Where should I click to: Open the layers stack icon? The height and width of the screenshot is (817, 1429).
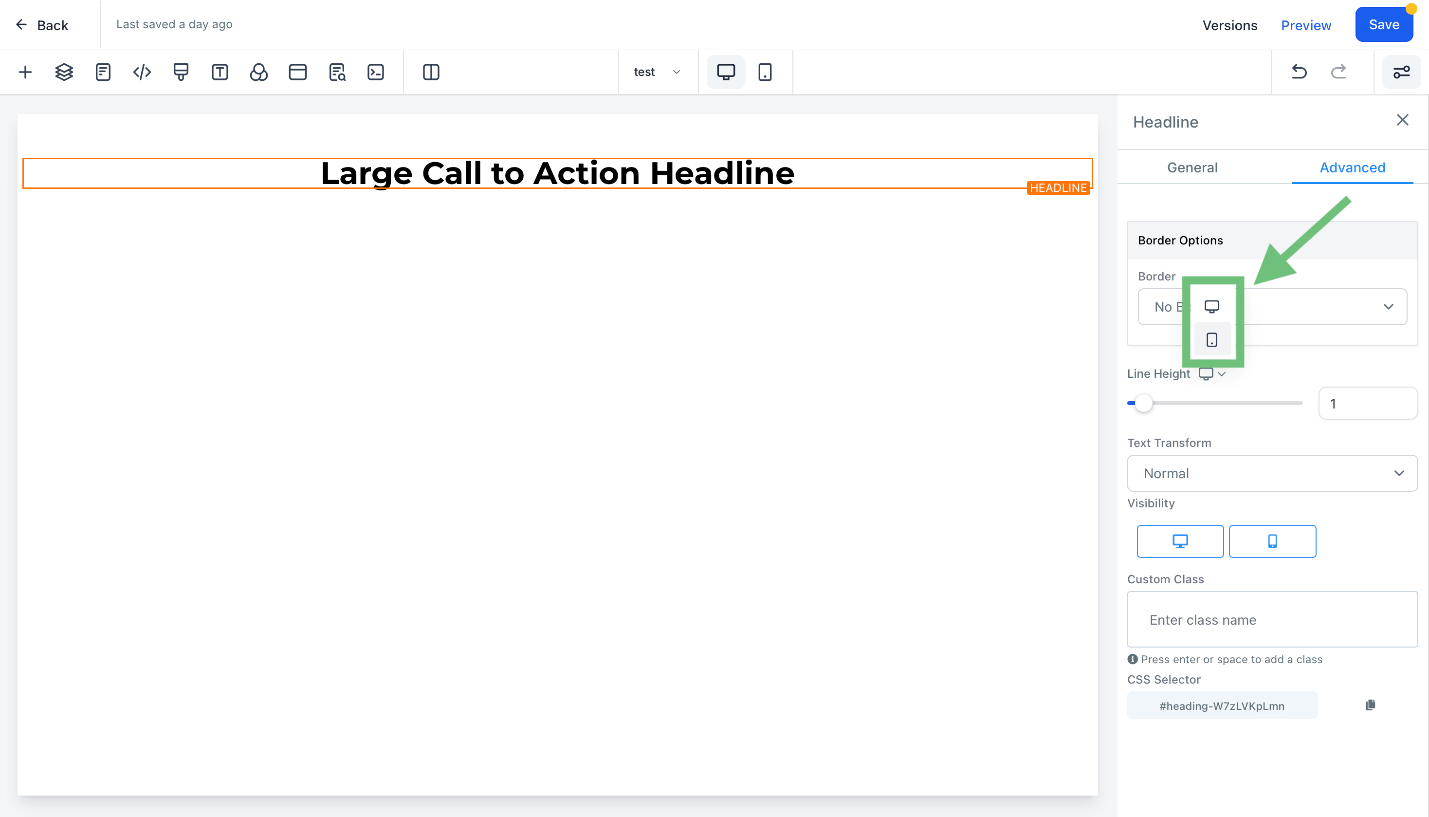point(64,72)
